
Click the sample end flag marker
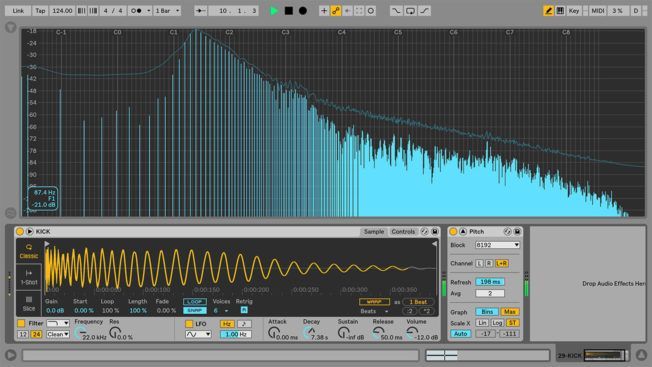(434, 244)
